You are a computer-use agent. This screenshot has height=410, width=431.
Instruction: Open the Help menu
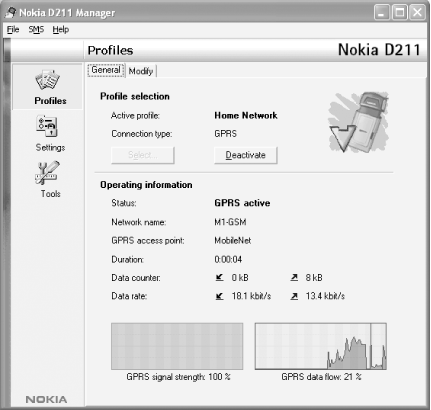[x=61, y=30]
